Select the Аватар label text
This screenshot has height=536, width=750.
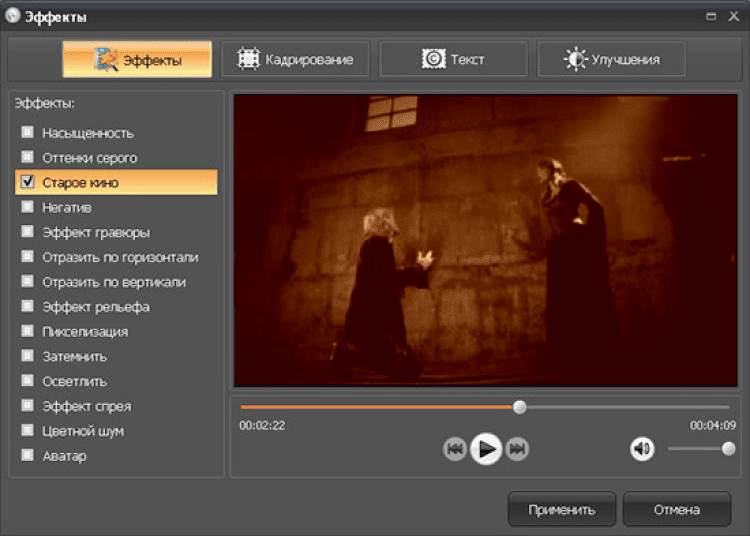click(x=65, y=456)
